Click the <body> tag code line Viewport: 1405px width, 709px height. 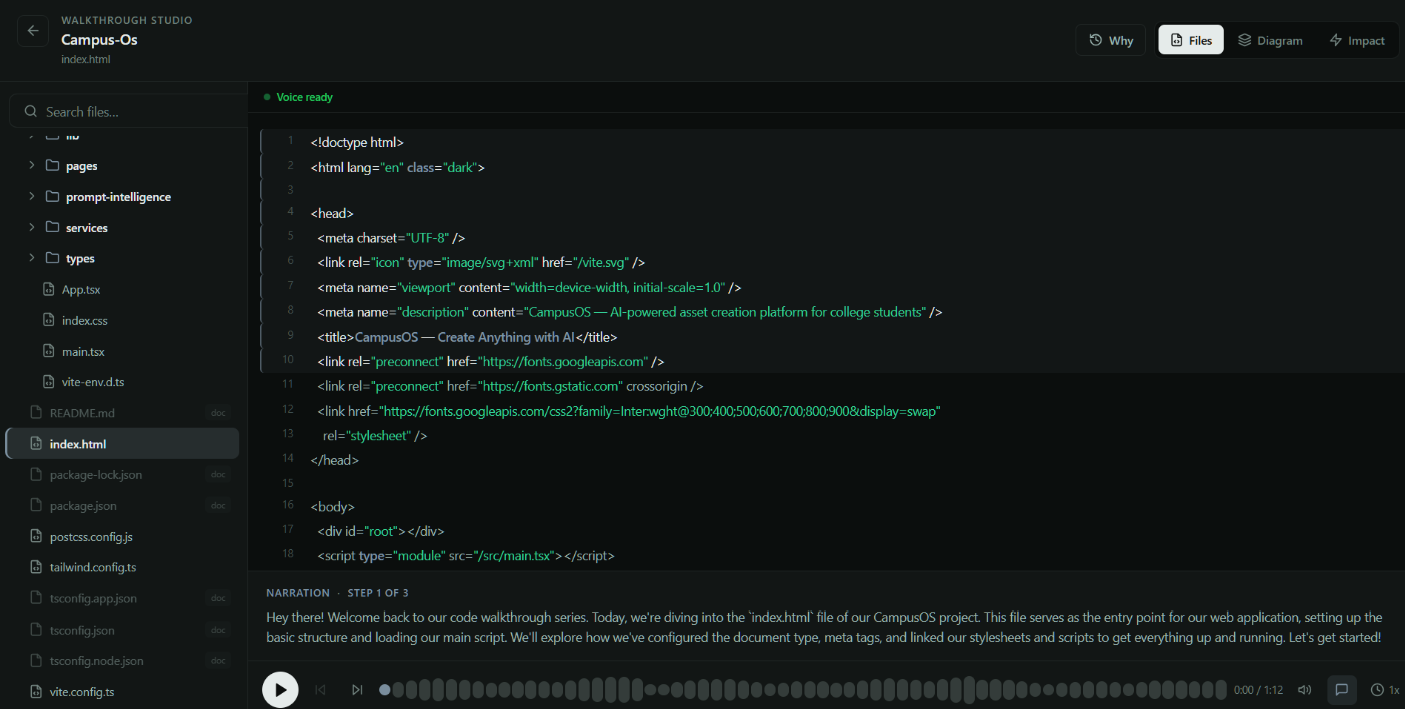tap(332, 506)
